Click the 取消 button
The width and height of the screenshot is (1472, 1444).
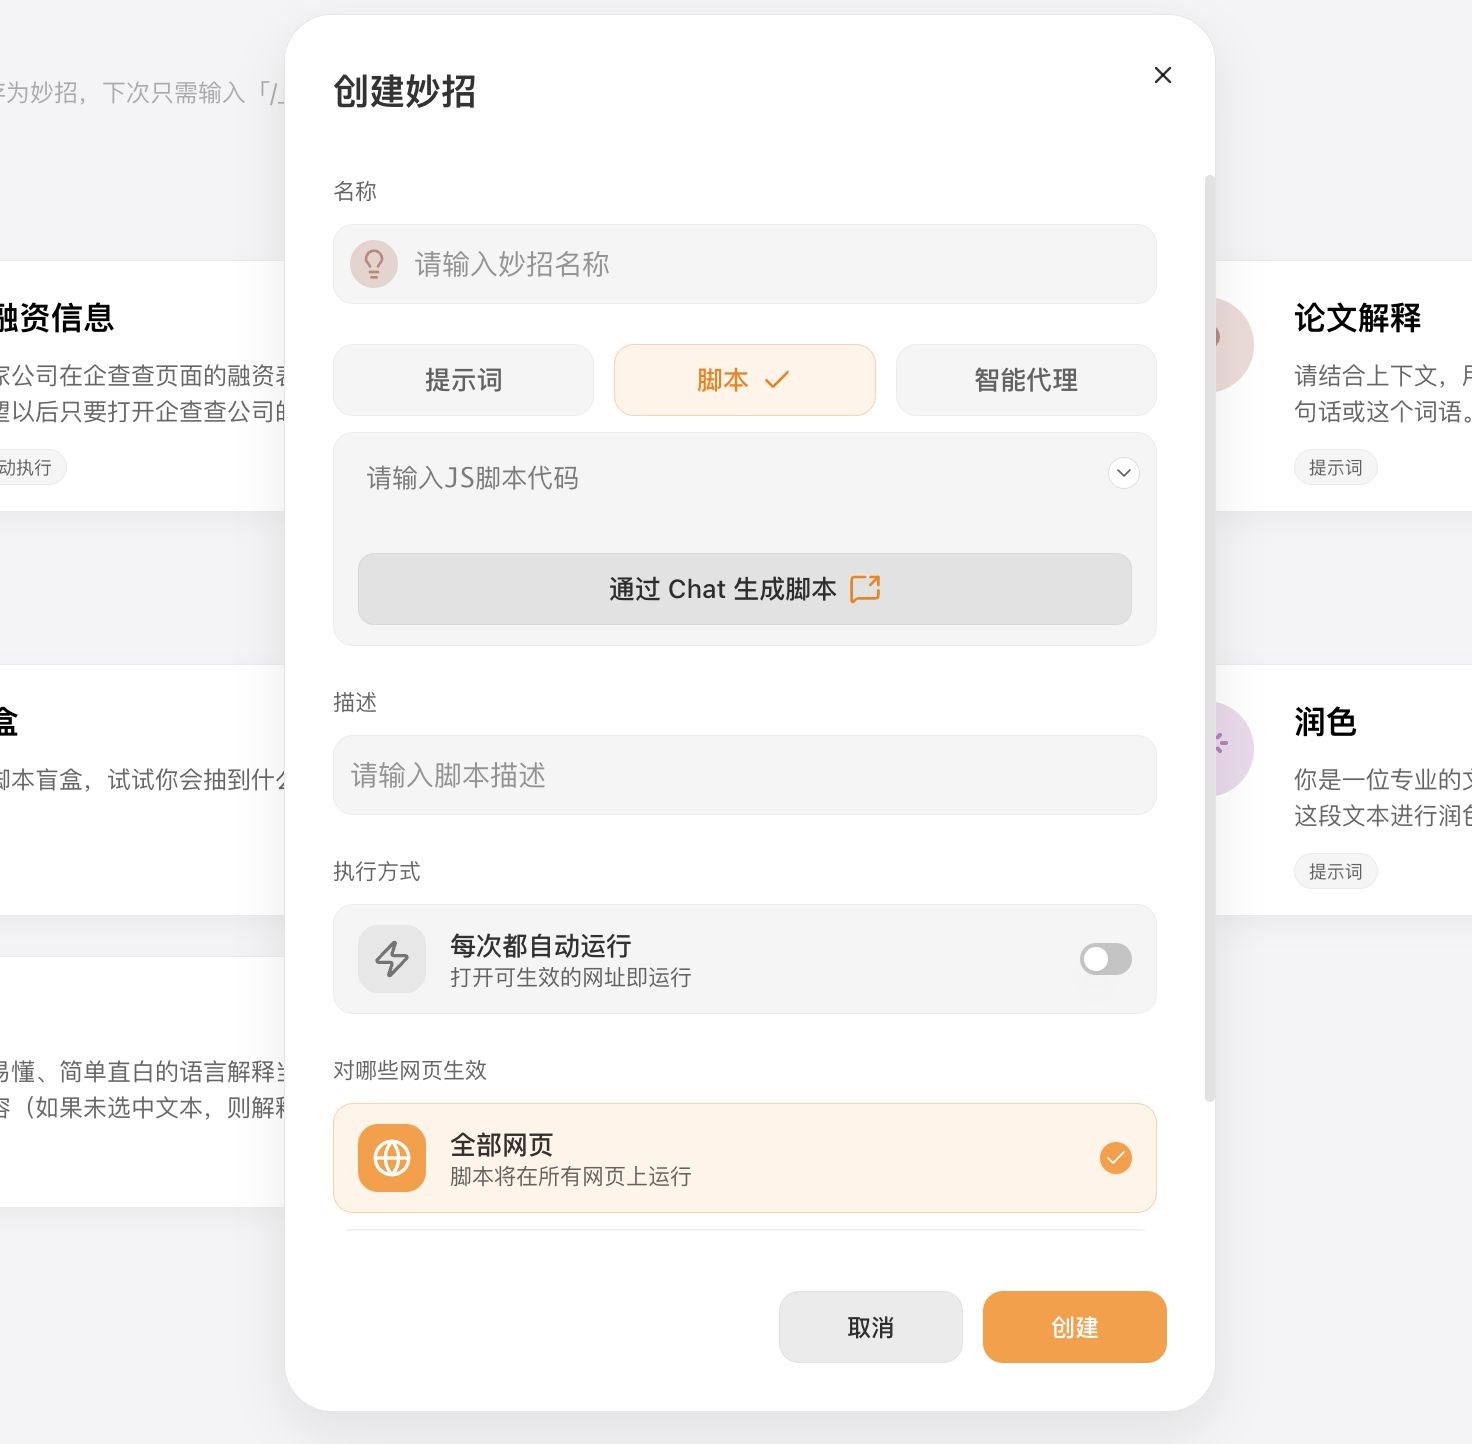click(870, 1327)
